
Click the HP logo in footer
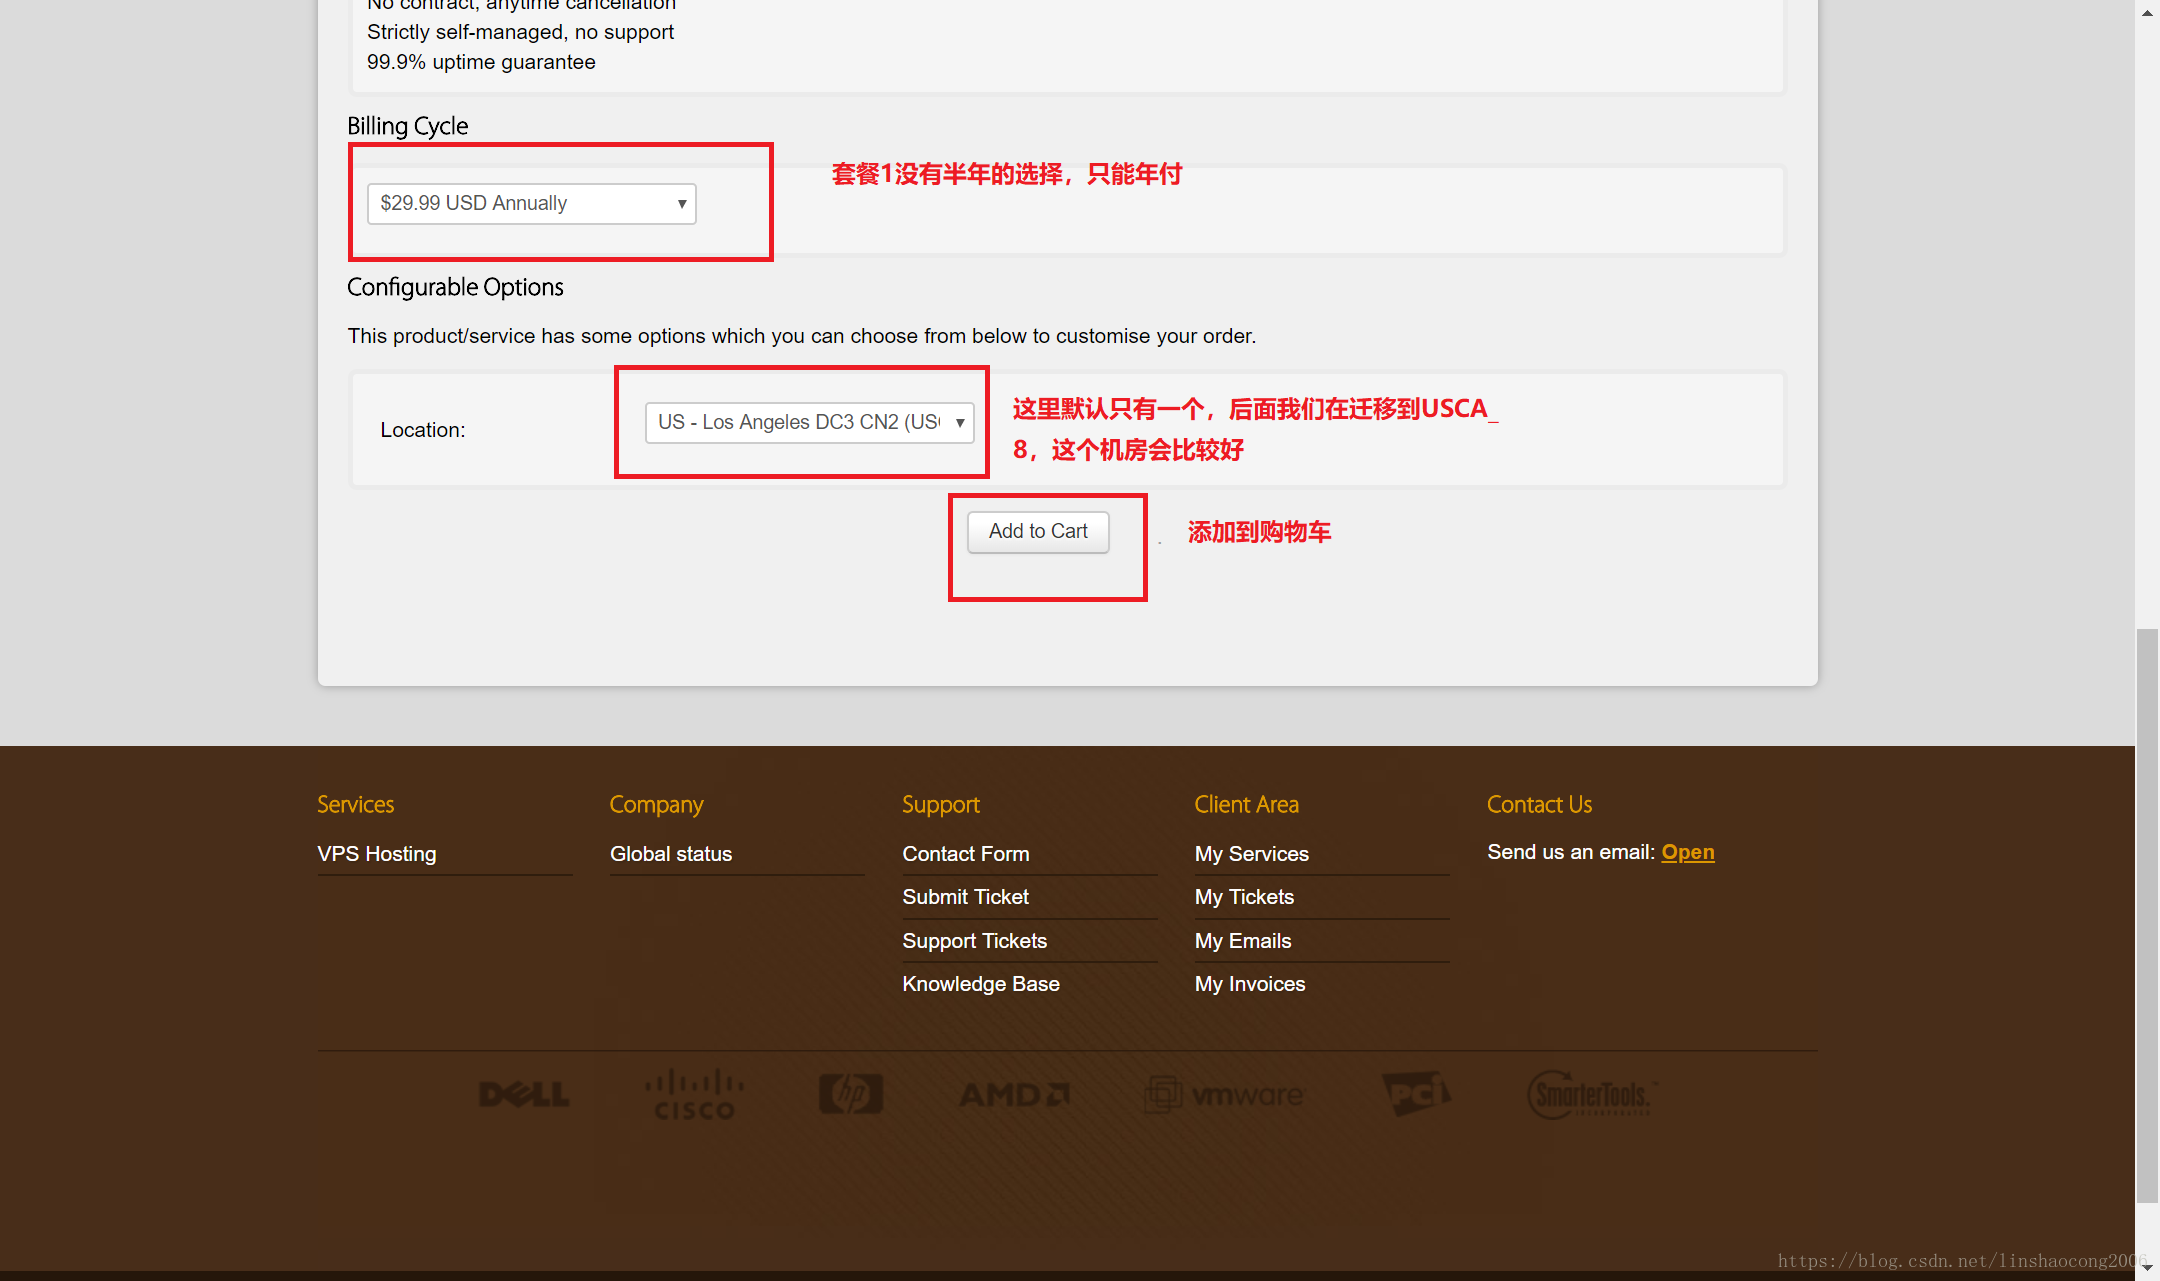(x=851, y=1094)
